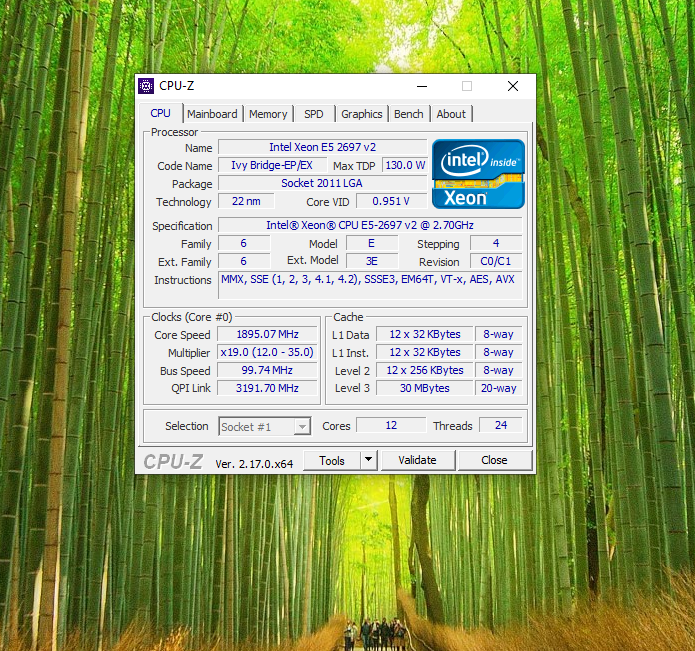This screenshot has width=695, height=651.
Task: Click the Threads value '24'
Action: point(501,425)
